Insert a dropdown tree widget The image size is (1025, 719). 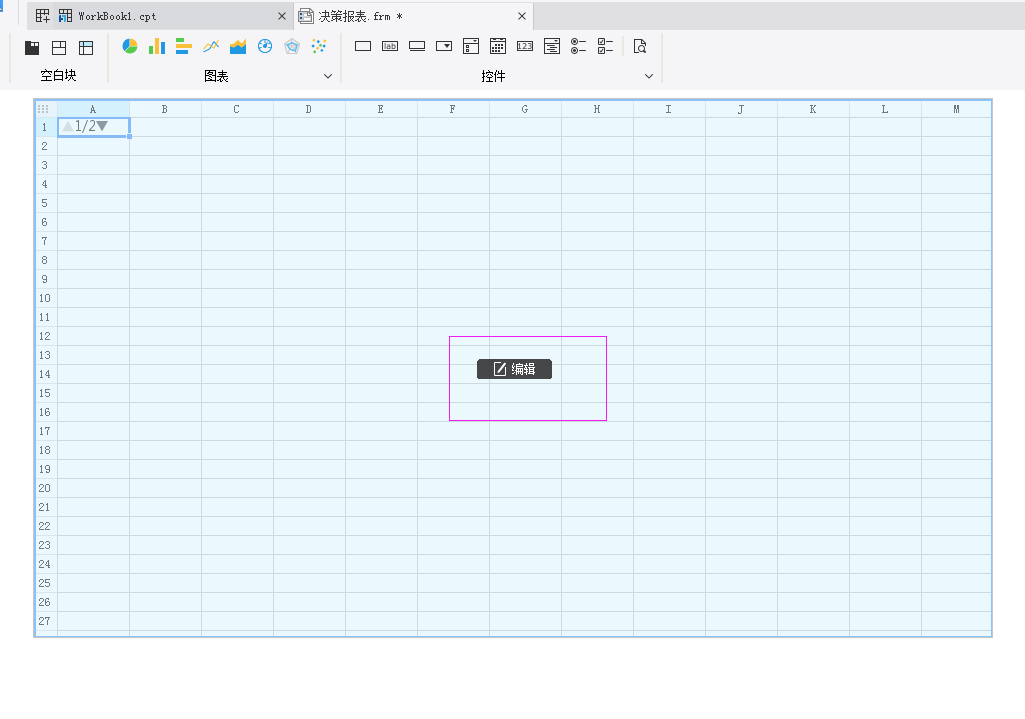tap(552, 46)
